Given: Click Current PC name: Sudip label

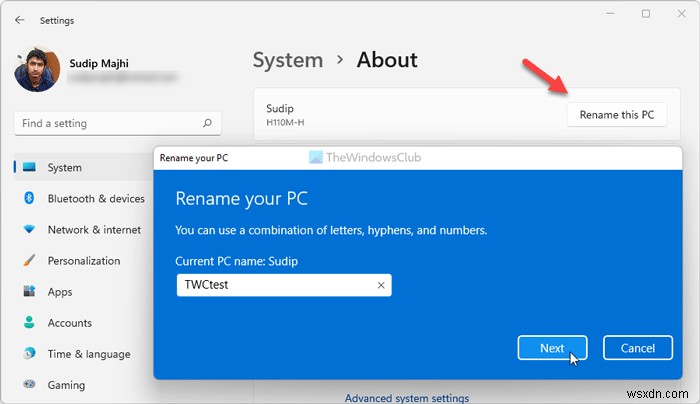Looking at the screenshot, I should tap(236, 261).
